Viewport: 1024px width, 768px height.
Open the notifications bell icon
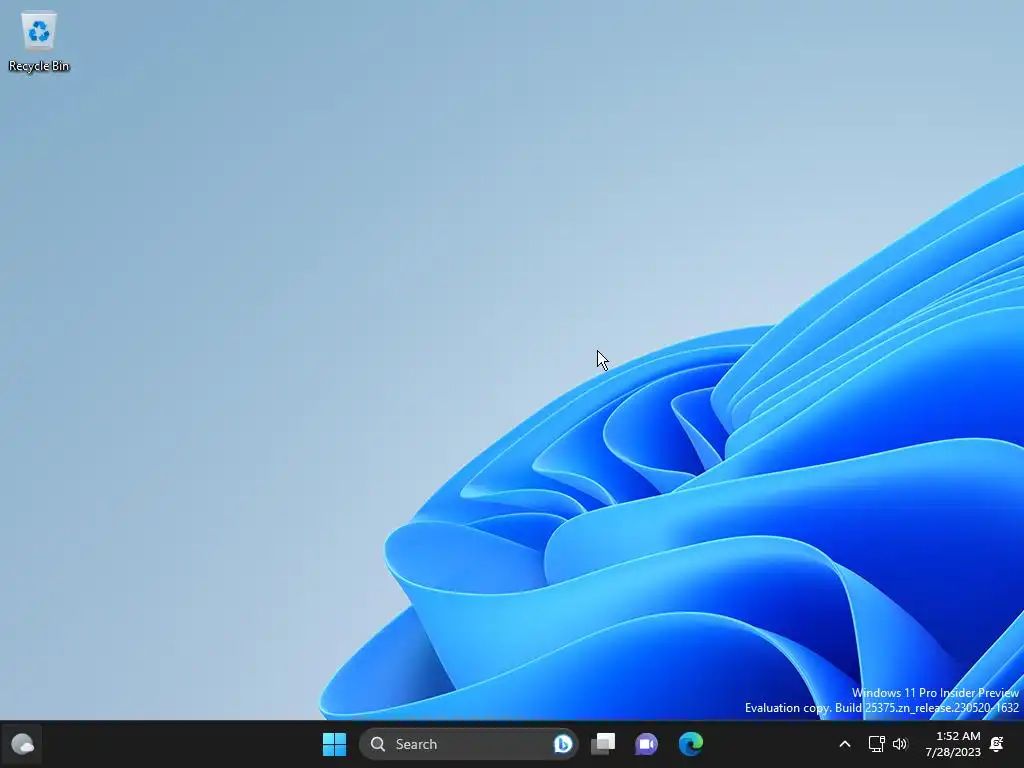[x=997, y=744]
